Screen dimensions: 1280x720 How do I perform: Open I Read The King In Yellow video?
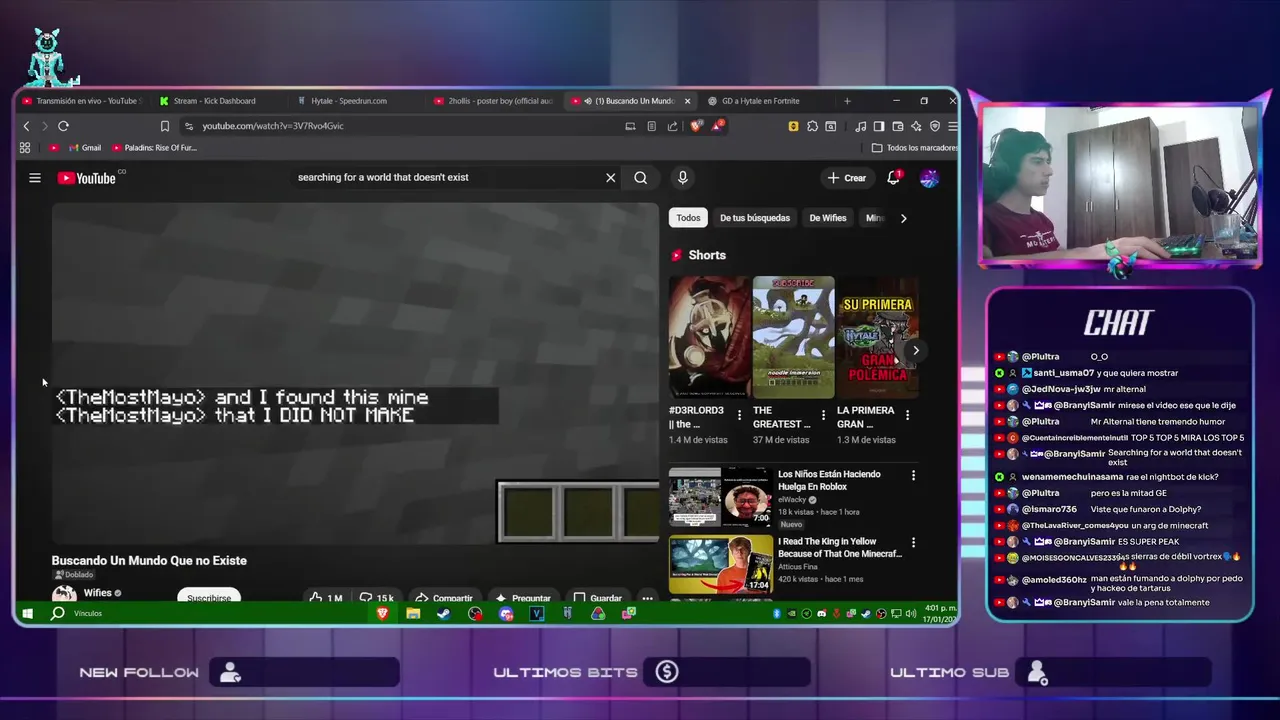720,565
